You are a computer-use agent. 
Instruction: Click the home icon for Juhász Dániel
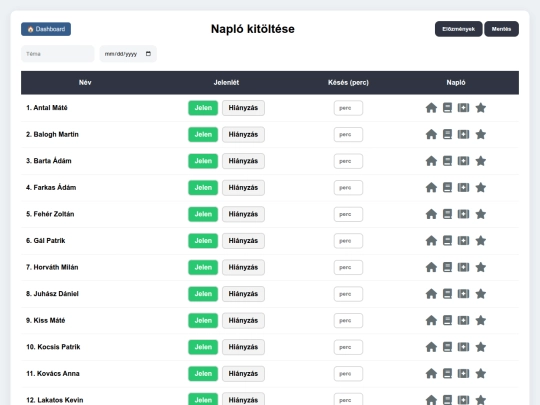click(431, 294)
